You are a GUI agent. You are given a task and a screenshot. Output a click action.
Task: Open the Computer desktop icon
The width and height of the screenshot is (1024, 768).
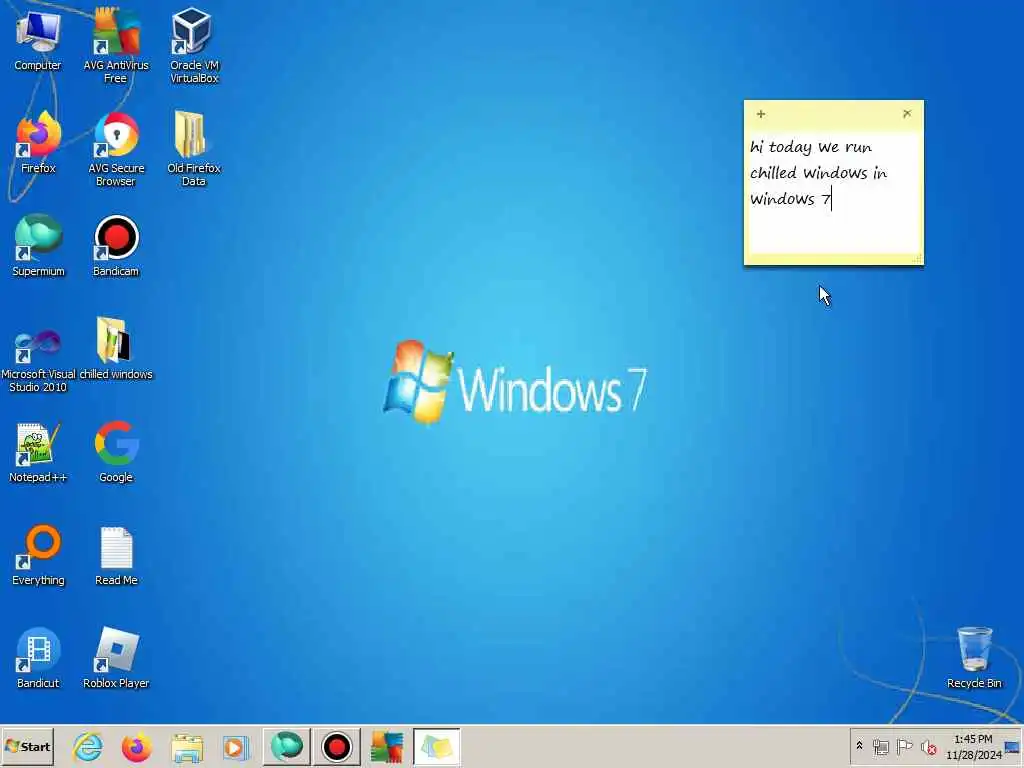tap(38, 40)
